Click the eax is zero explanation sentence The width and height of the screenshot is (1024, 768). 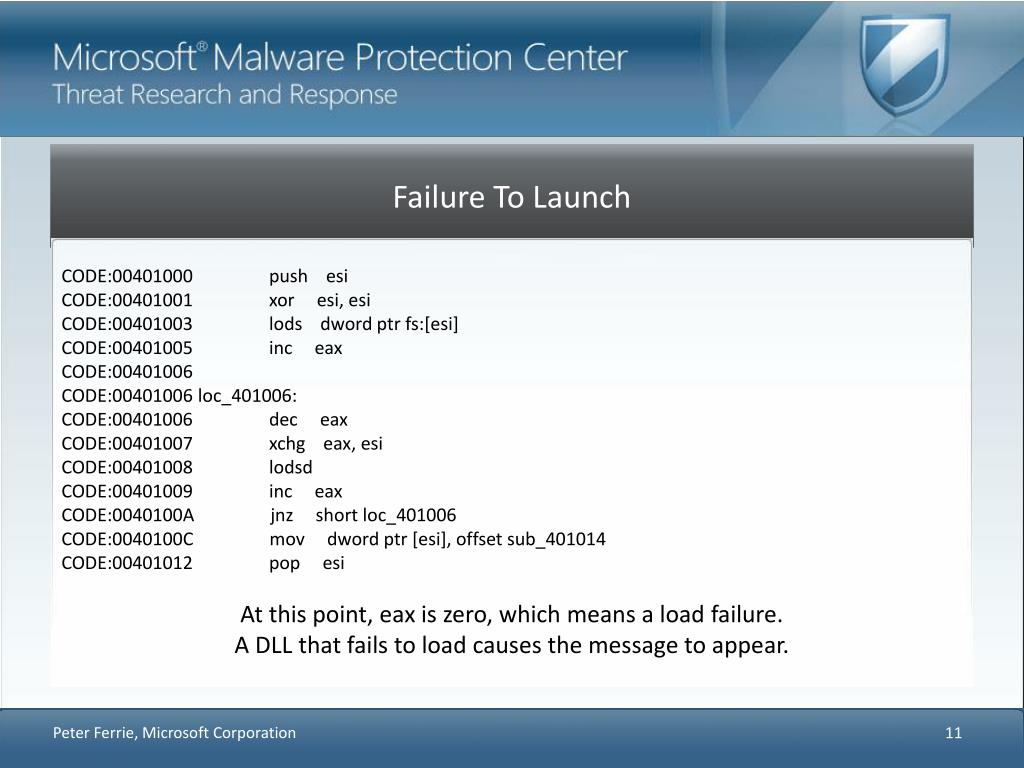511,615
